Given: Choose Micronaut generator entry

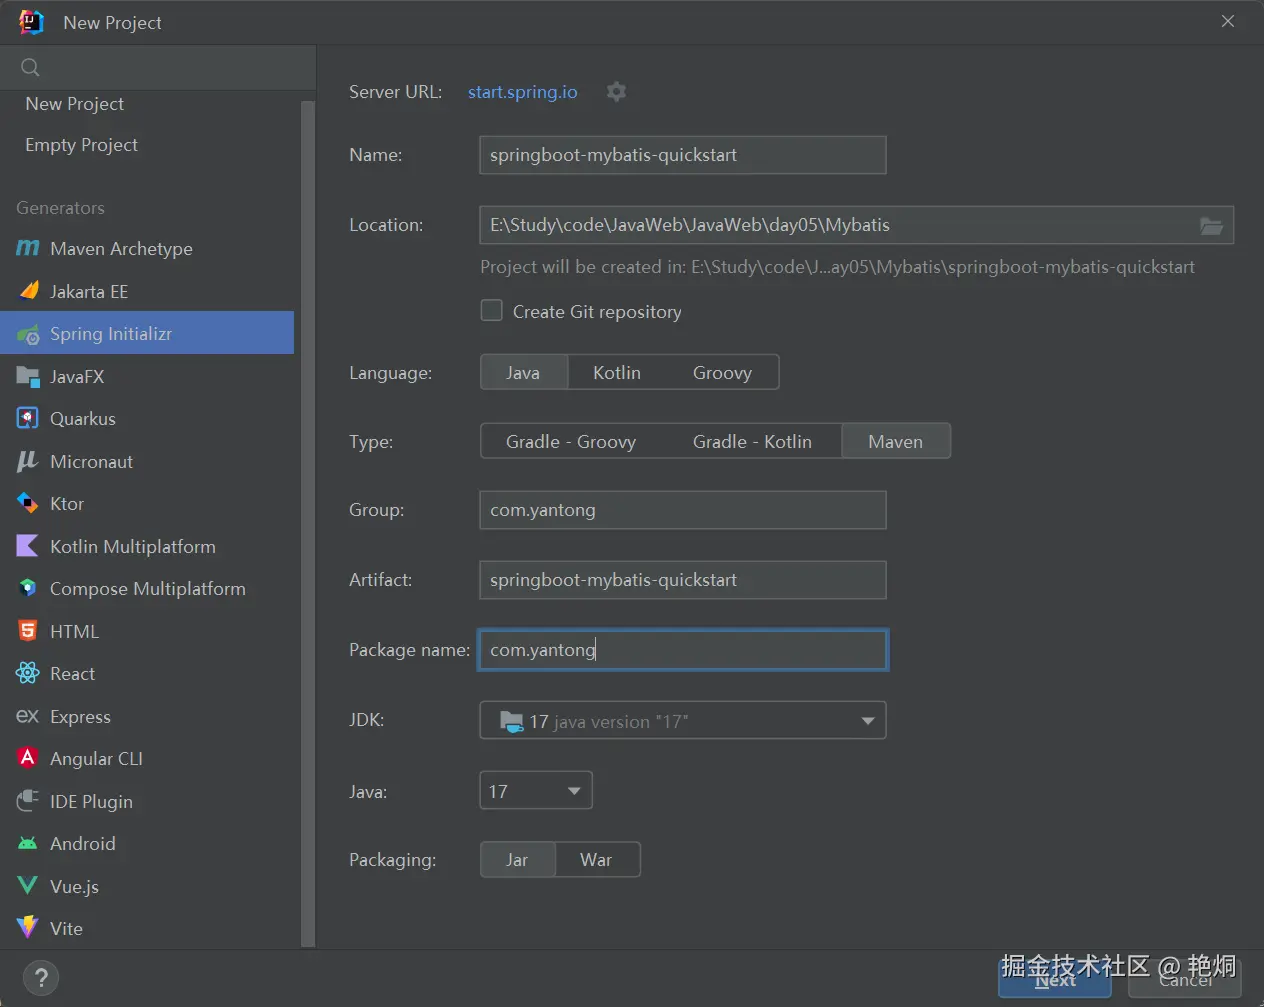Looking at the screenshot, I should coord(148,462).
